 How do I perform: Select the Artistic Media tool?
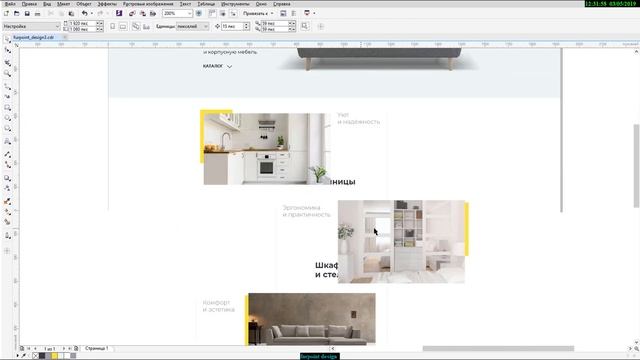coord(7,97)
